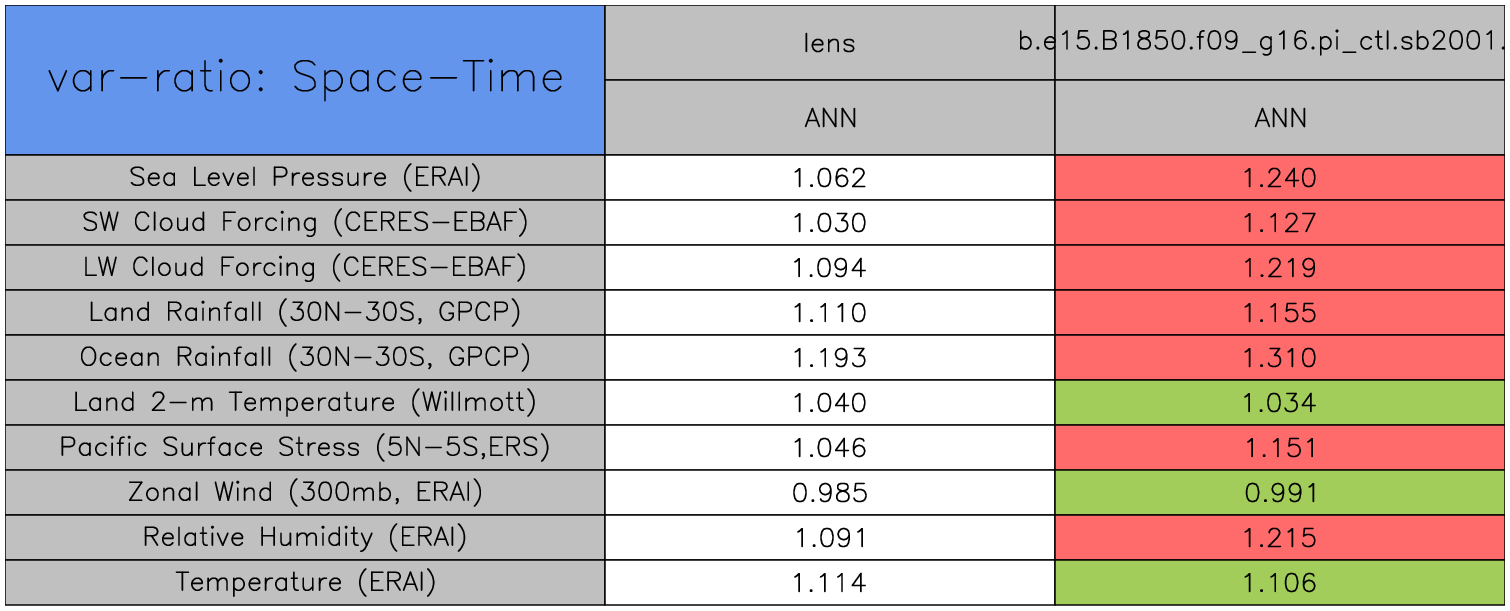1510x611 pixels.
Task: Click the green 1.034 value cell
Action: coord(1280,403)
